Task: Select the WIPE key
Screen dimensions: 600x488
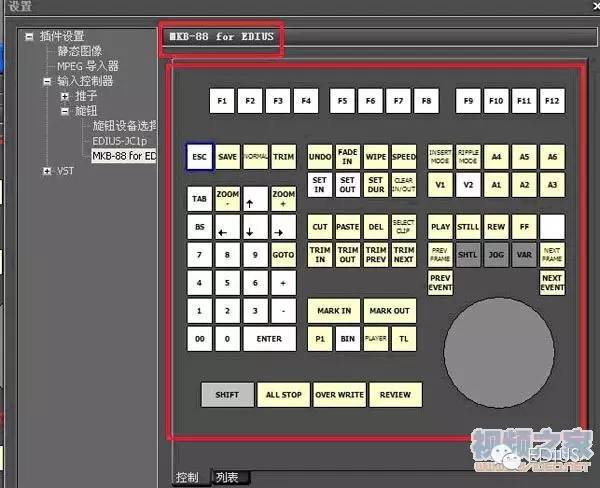Action: click(376, 157)
